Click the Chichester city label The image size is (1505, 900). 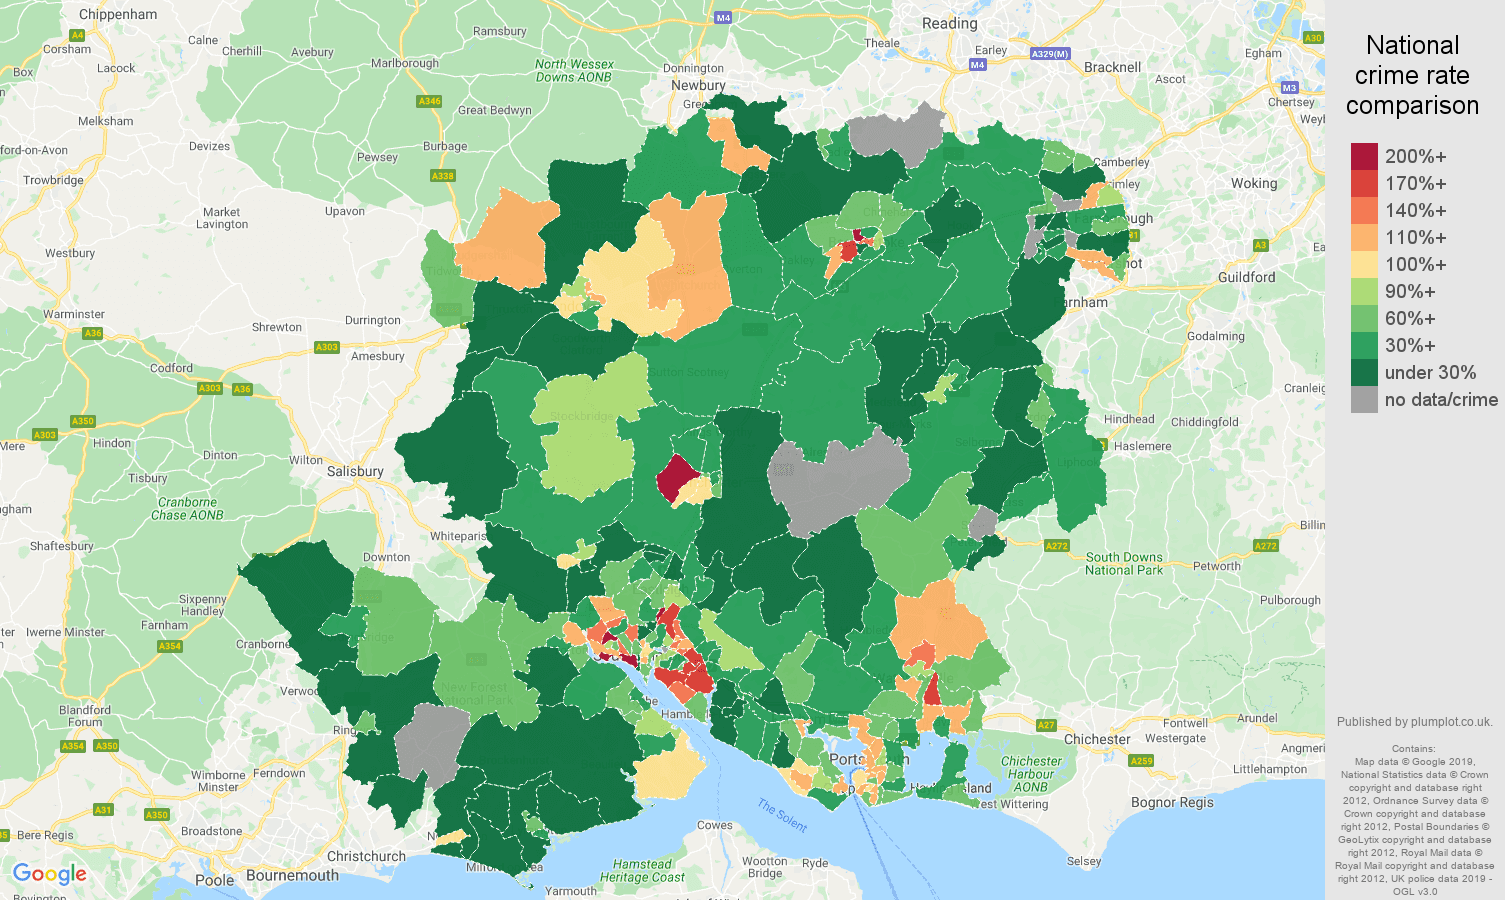click(x=1097, y=739)
